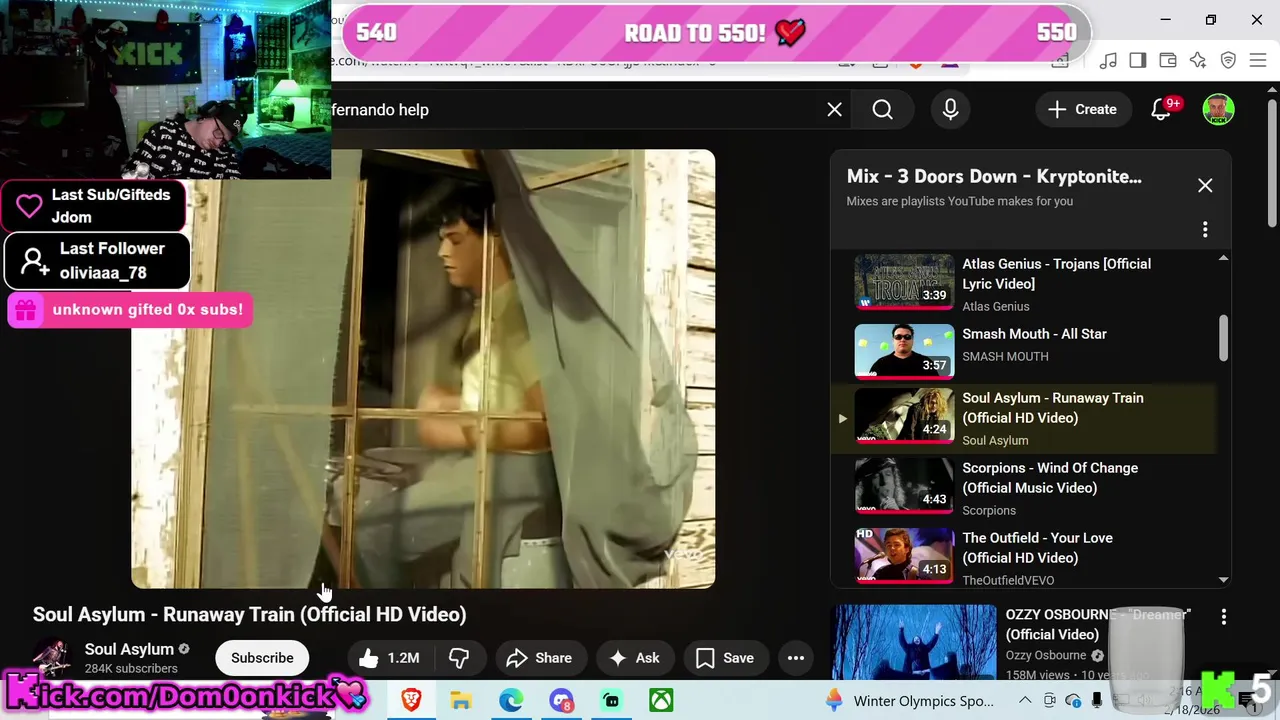Open YouTube notifications bell
This screenshot has height=720, width=1280.
click(x=1161, y=110)
